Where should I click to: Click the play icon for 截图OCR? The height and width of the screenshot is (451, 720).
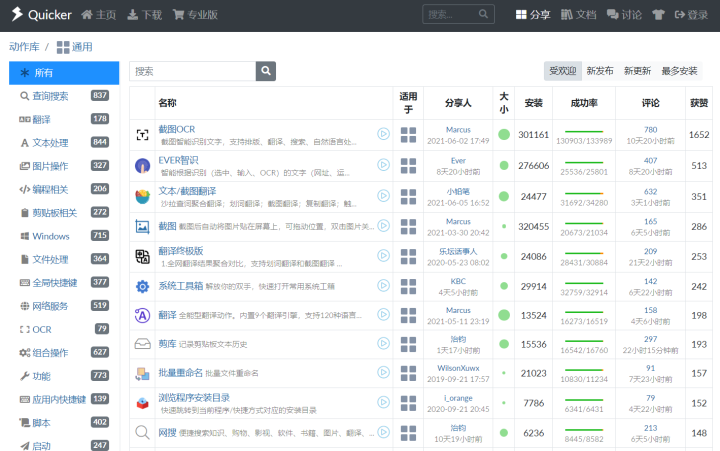383,134
